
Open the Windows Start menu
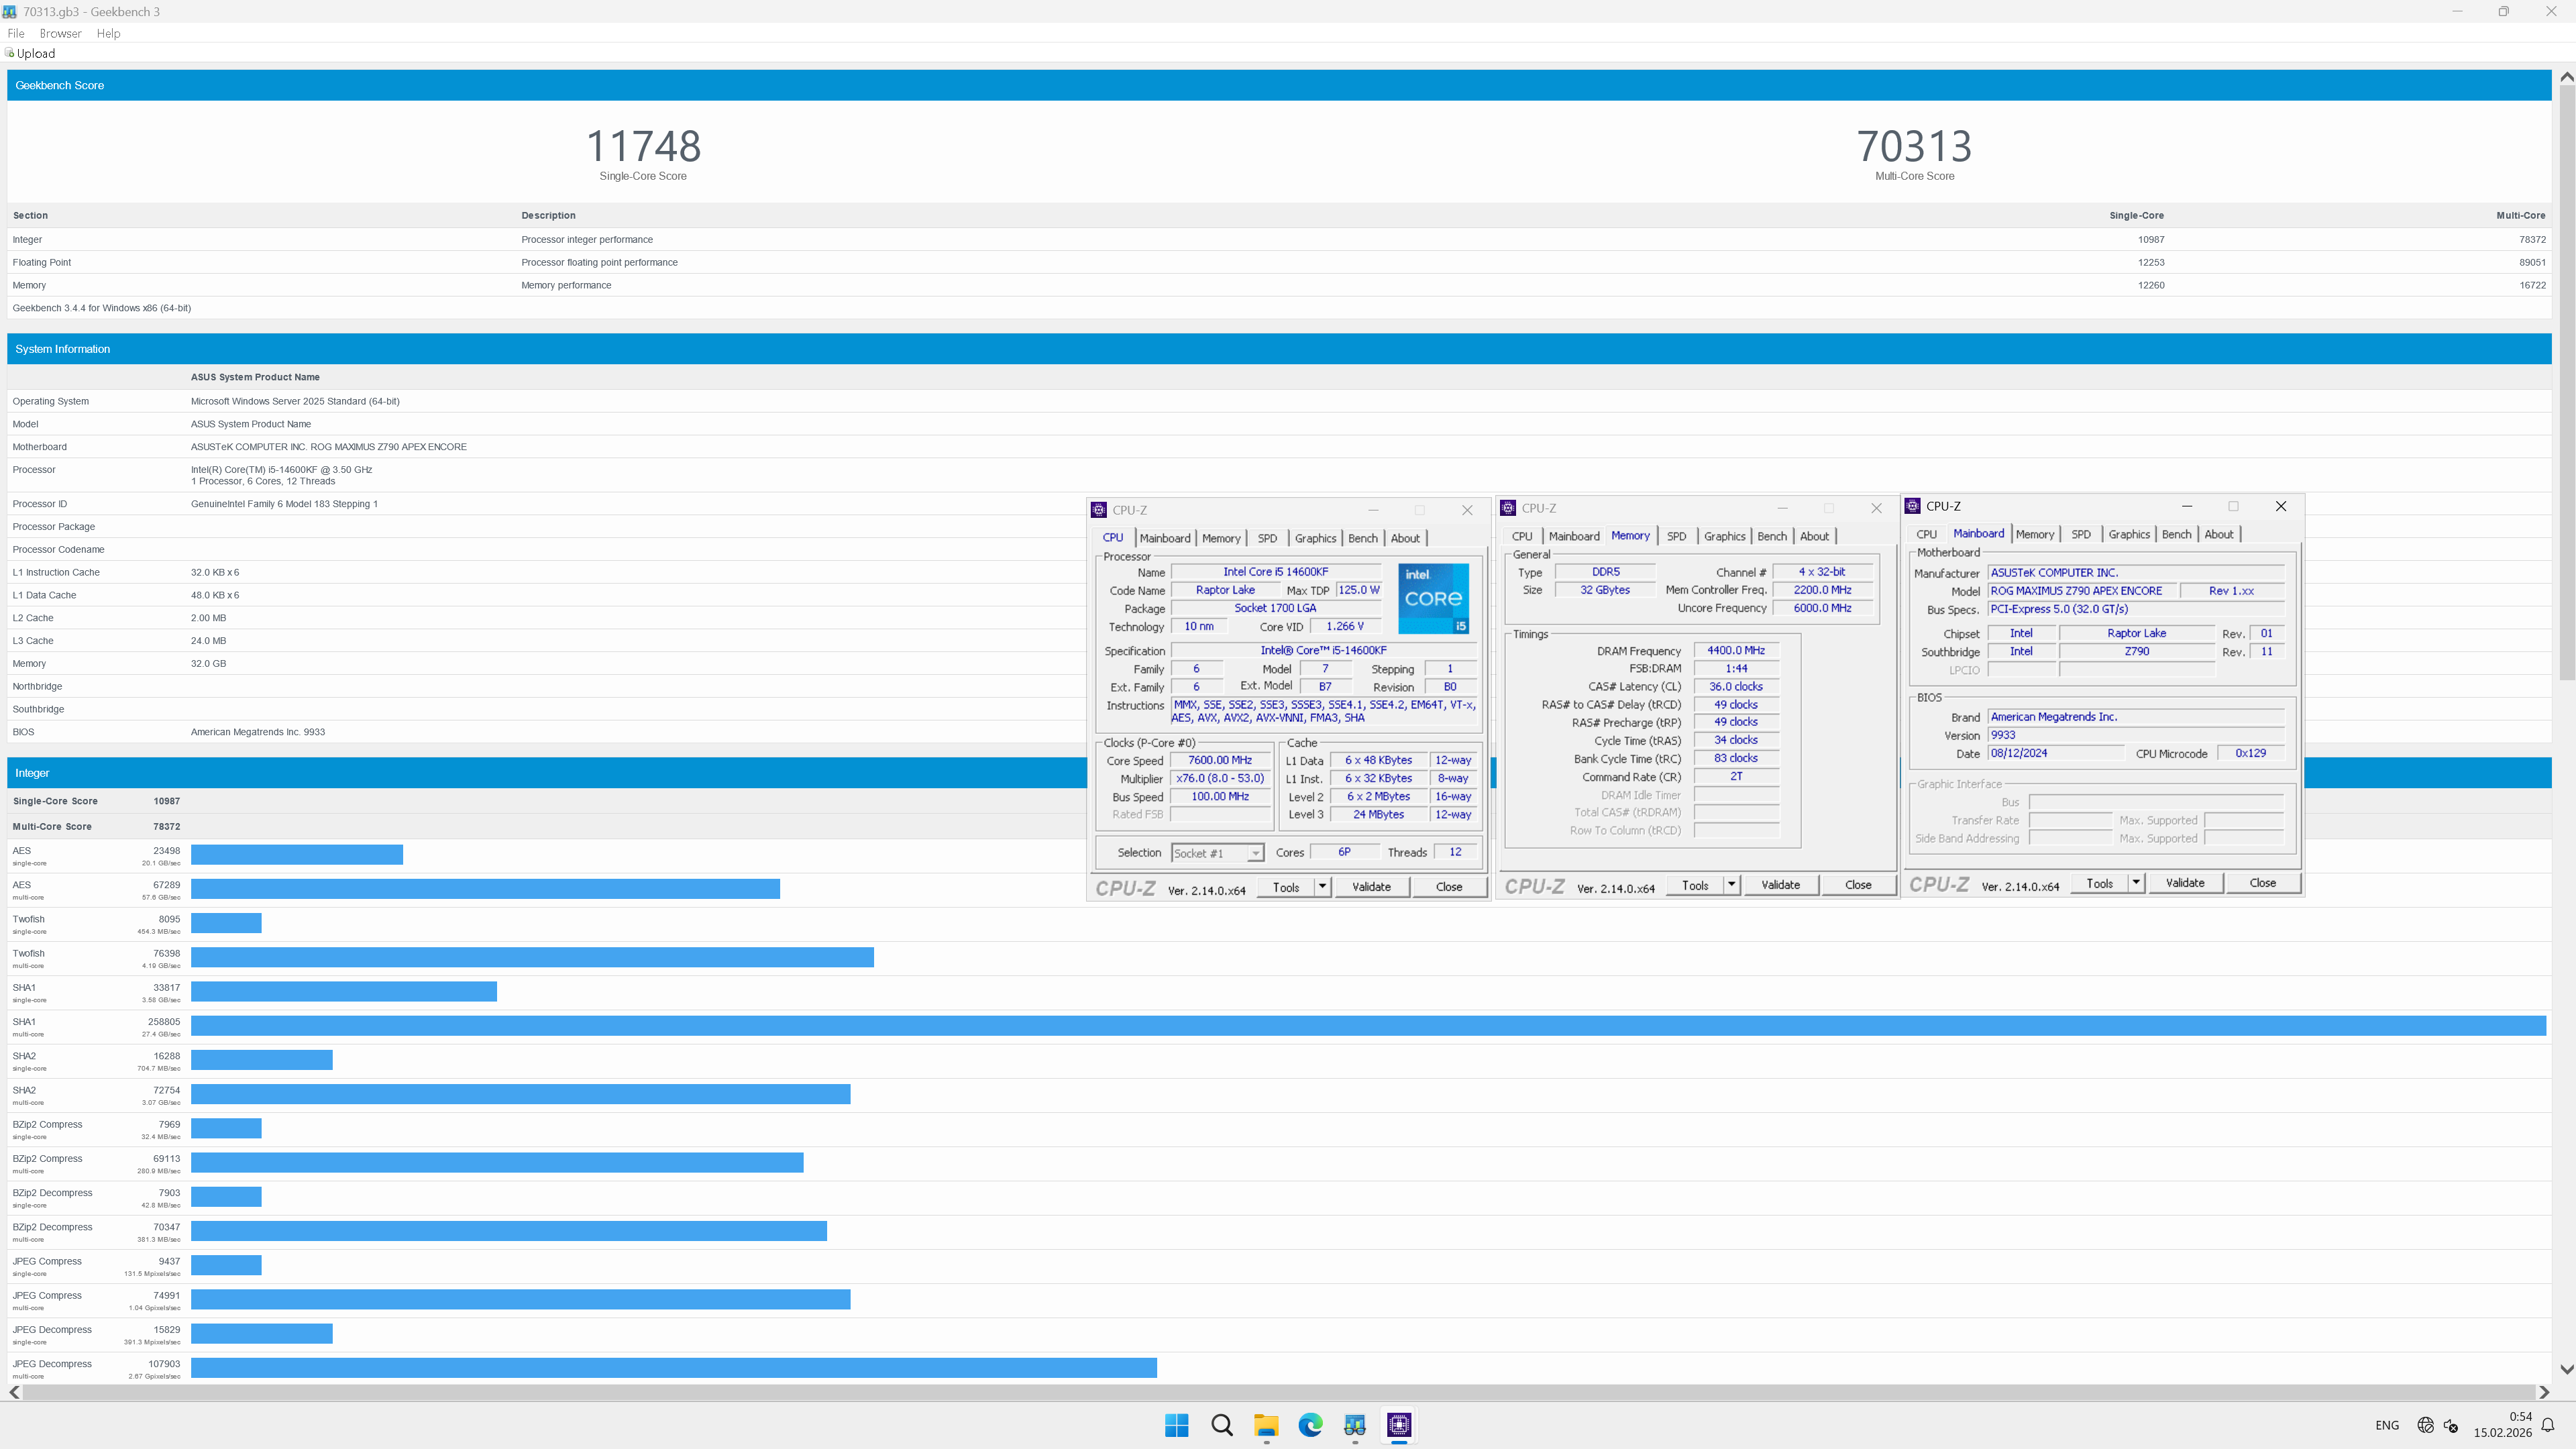click(1177, 1425)
